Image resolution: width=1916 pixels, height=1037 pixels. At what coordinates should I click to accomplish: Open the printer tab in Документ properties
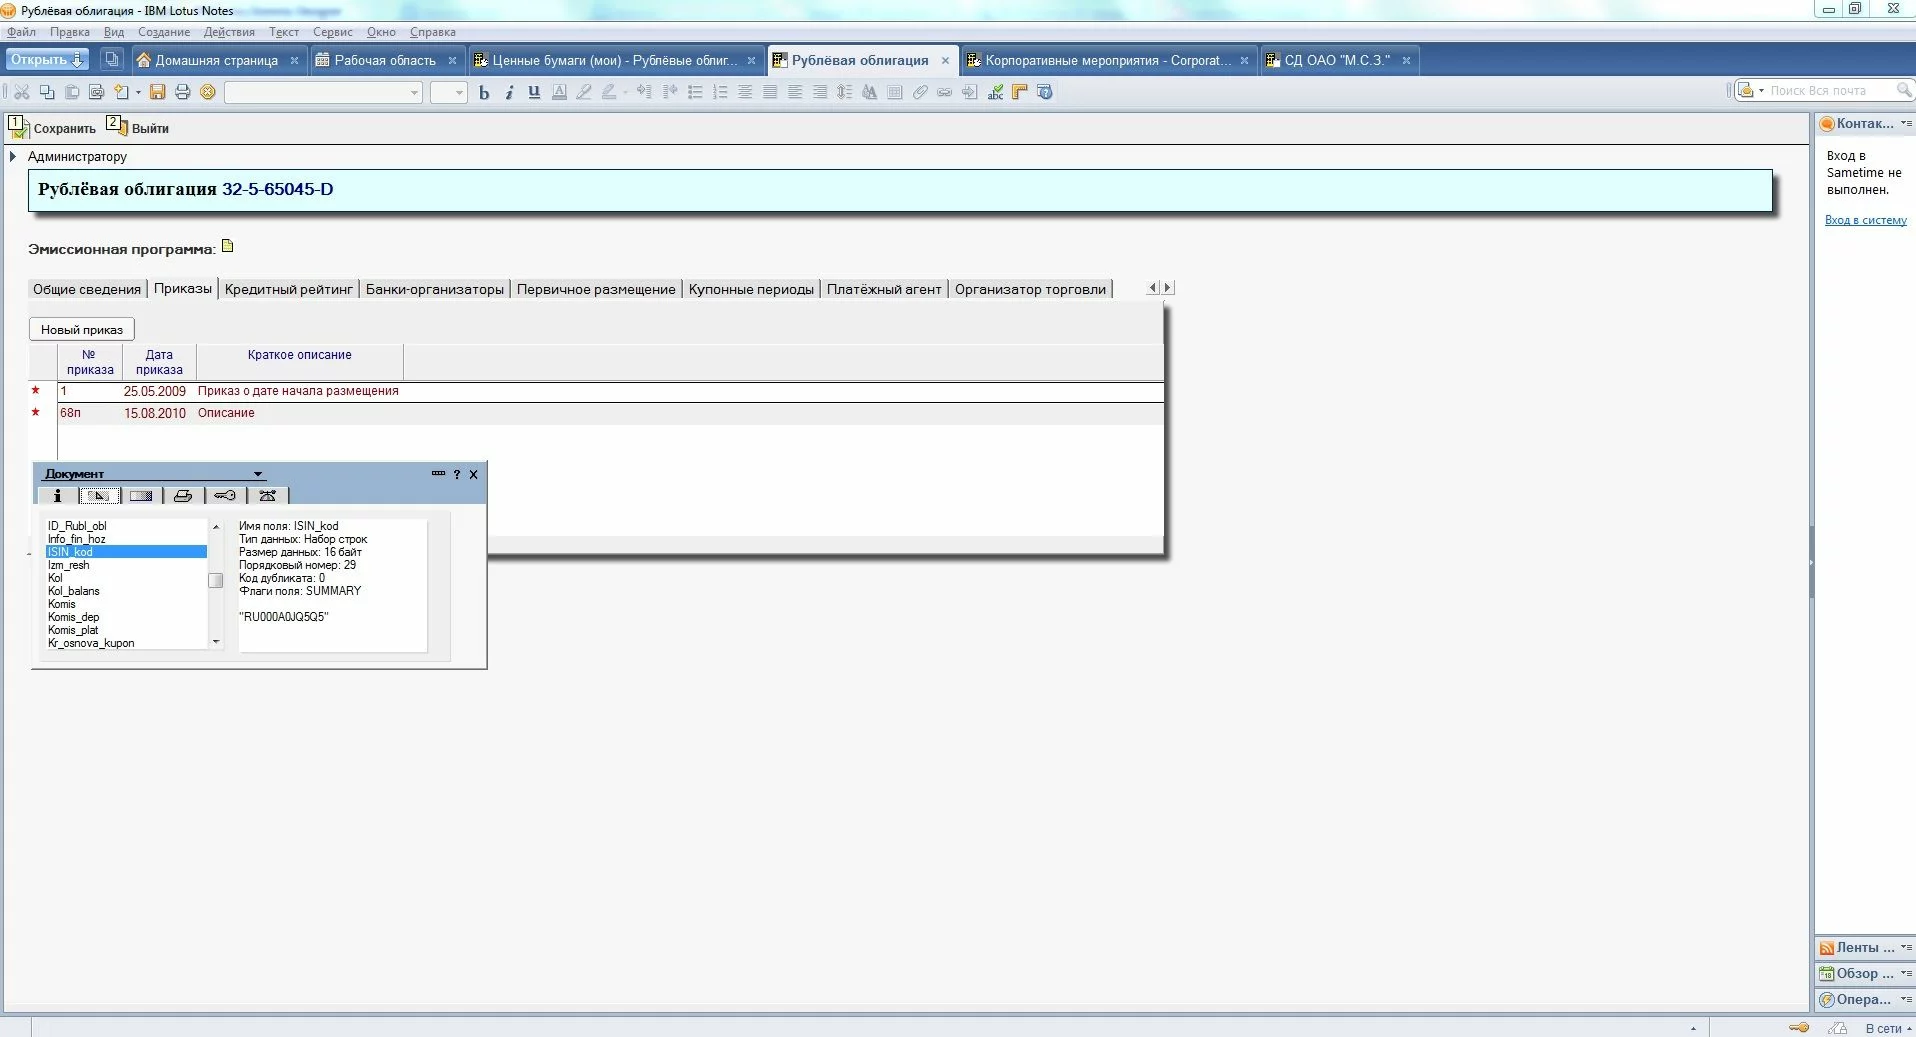point(183,496)
